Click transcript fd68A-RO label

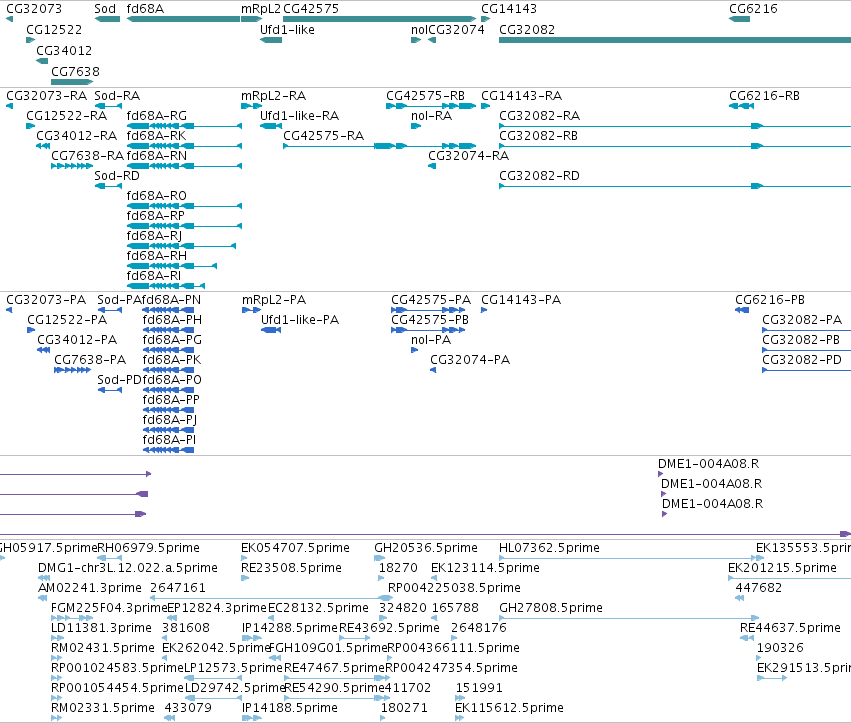156,195
